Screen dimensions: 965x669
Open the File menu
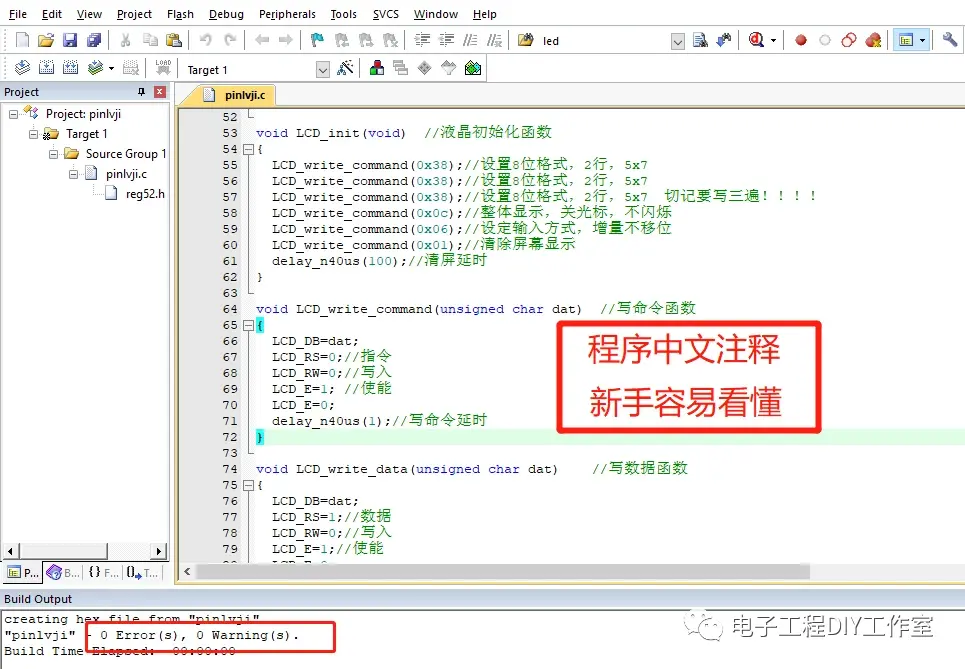[17, 14]
